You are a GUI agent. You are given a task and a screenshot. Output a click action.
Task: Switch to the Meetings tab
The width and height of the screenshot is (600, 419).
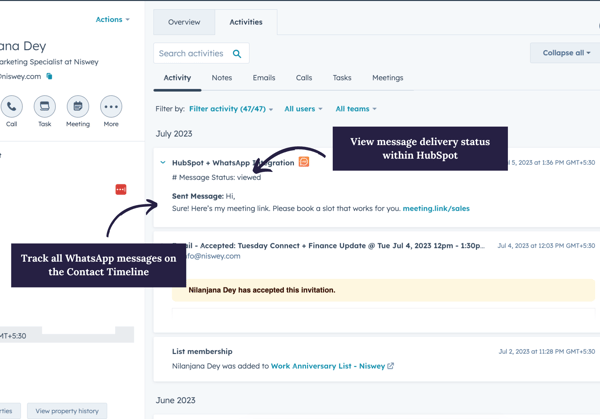click(388, 78)
